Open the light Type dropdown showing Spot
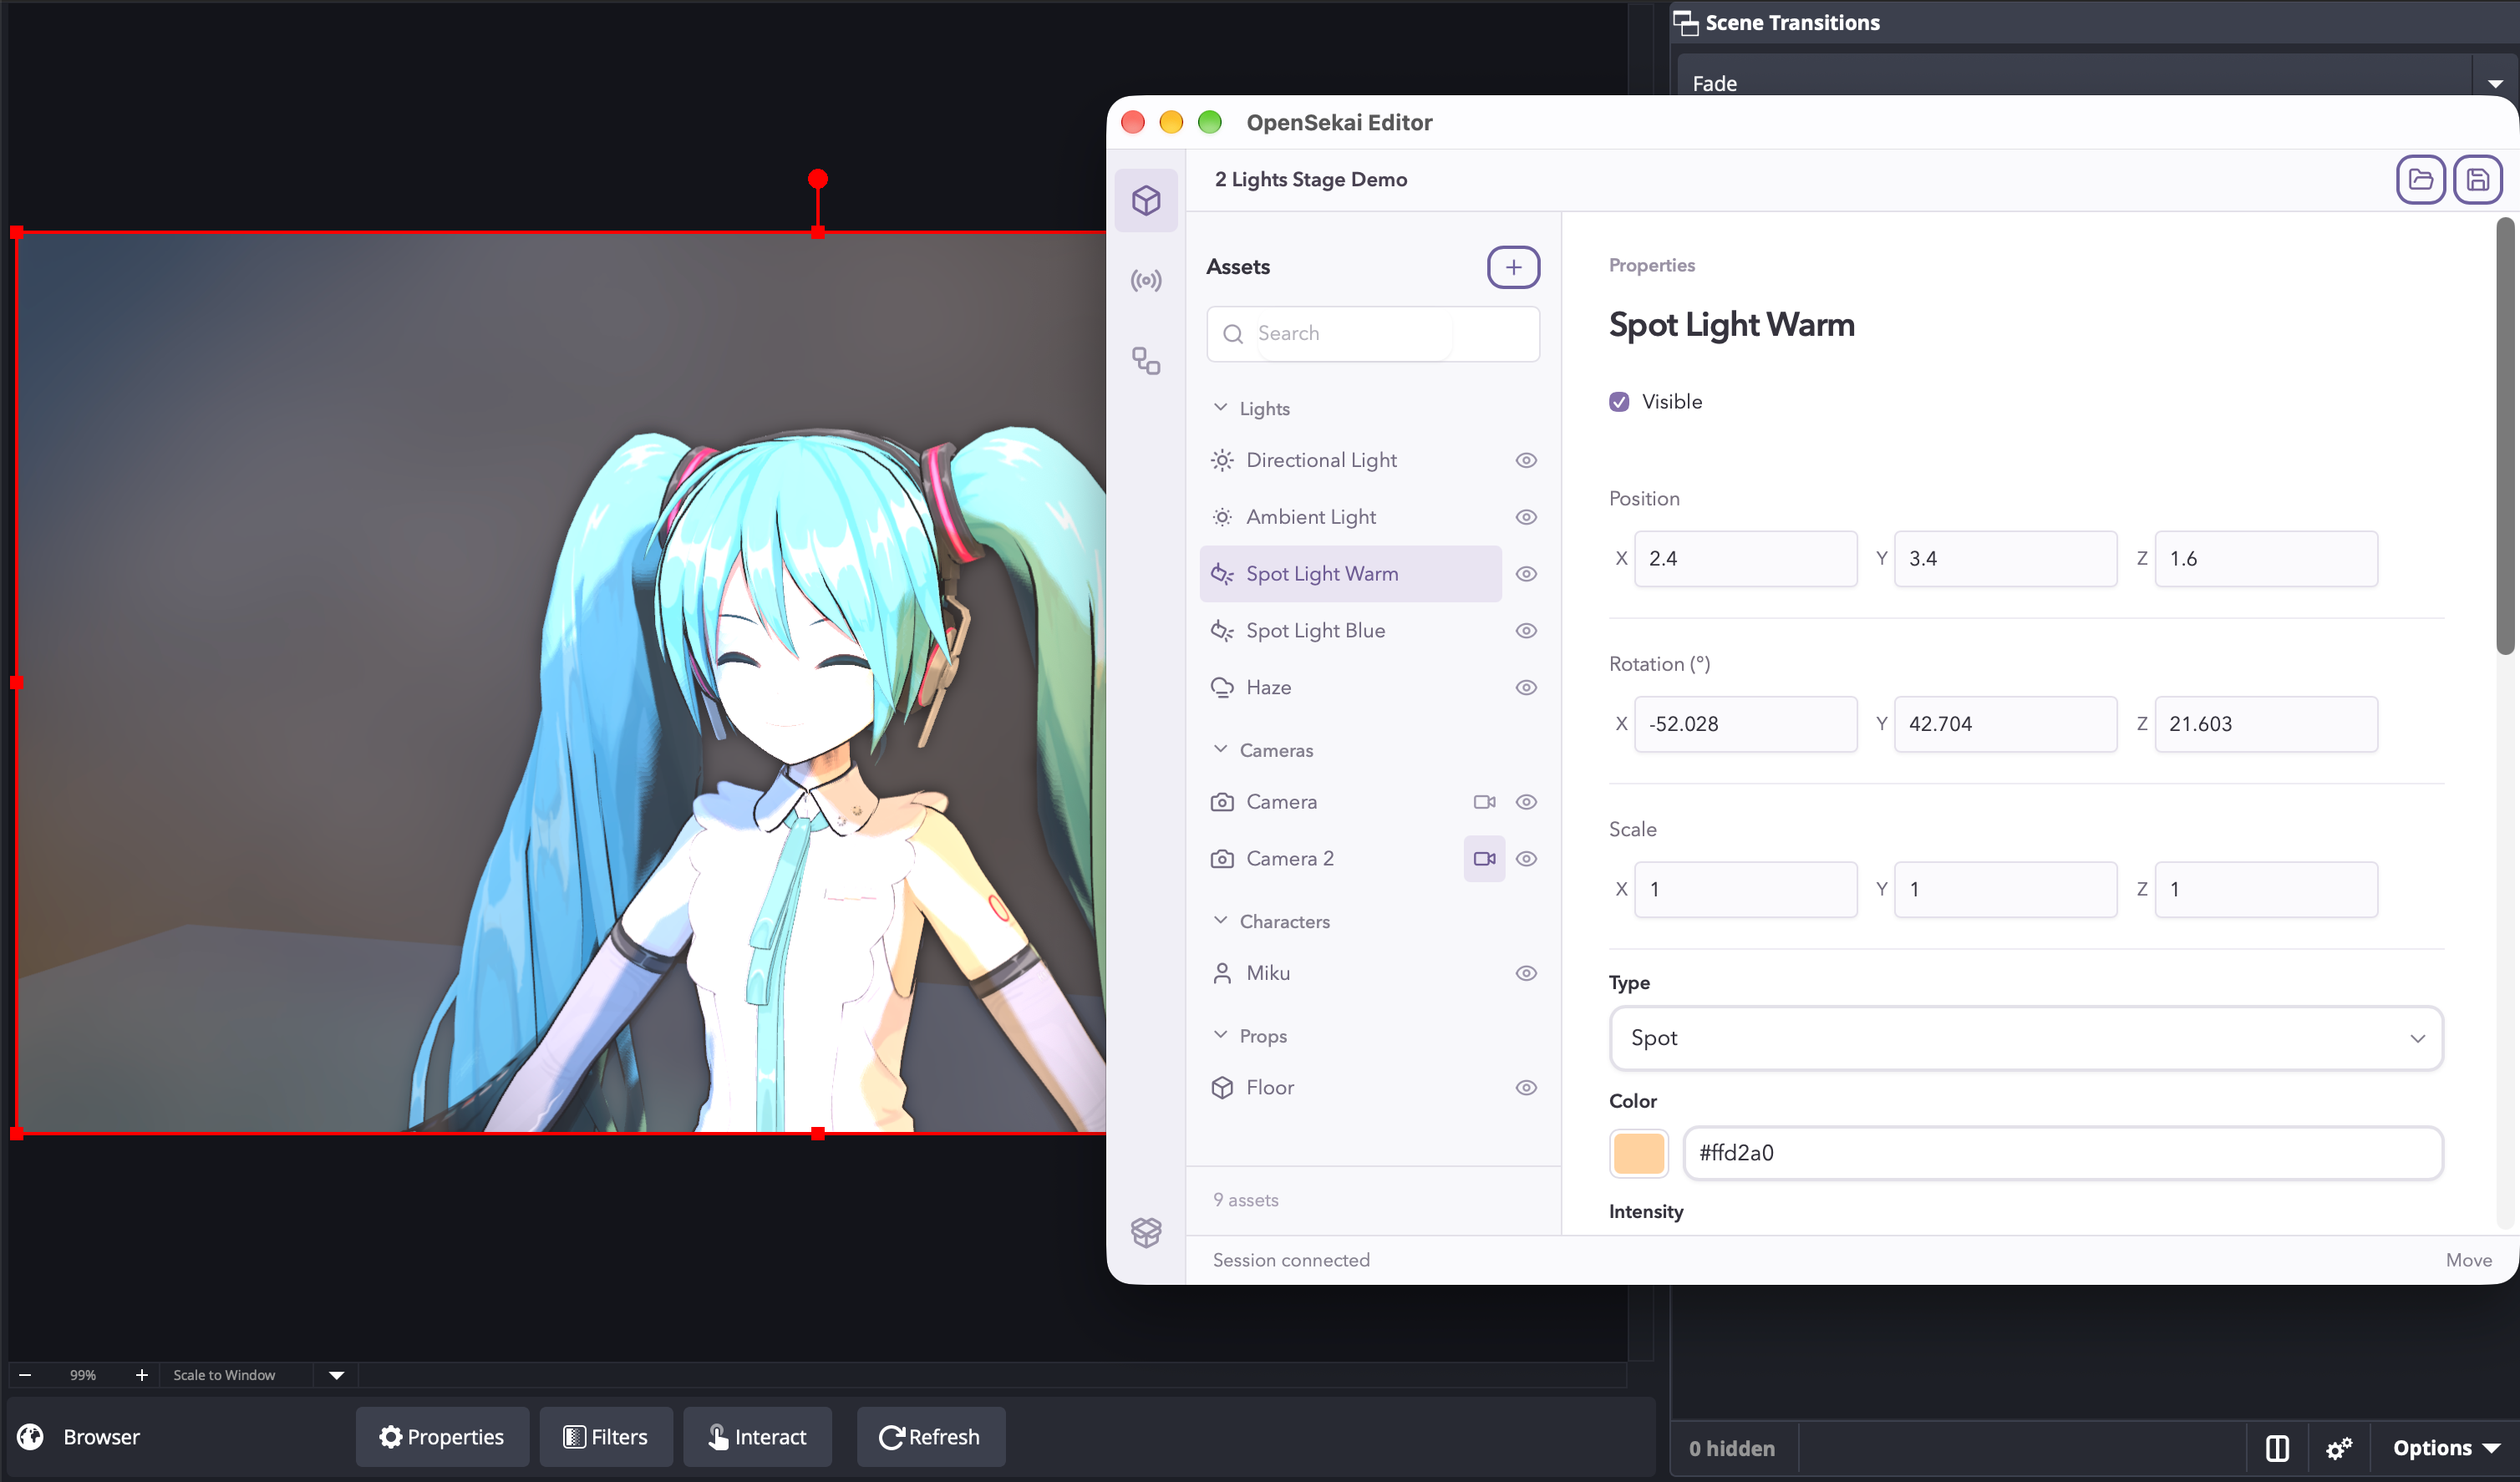The height and width of the screenshot is (1482, 2520). [x=2026, y=1038]
